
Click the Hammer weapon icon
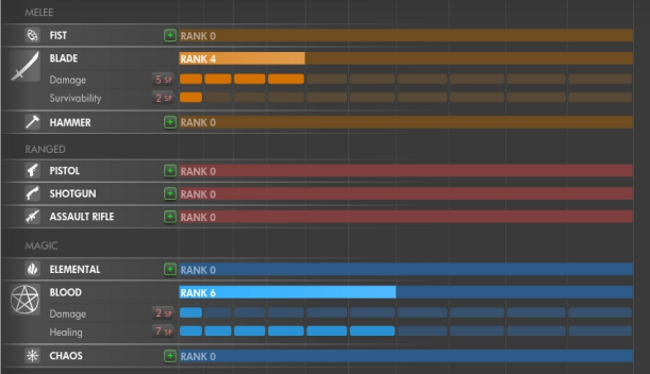click(x=32, y=122)
